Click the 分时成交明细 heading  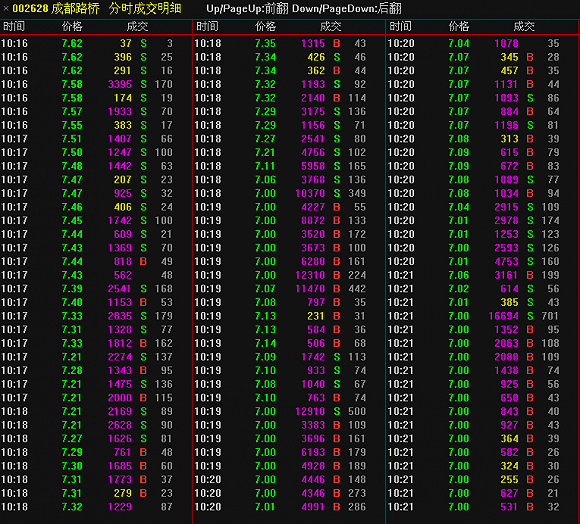point(145,8)
